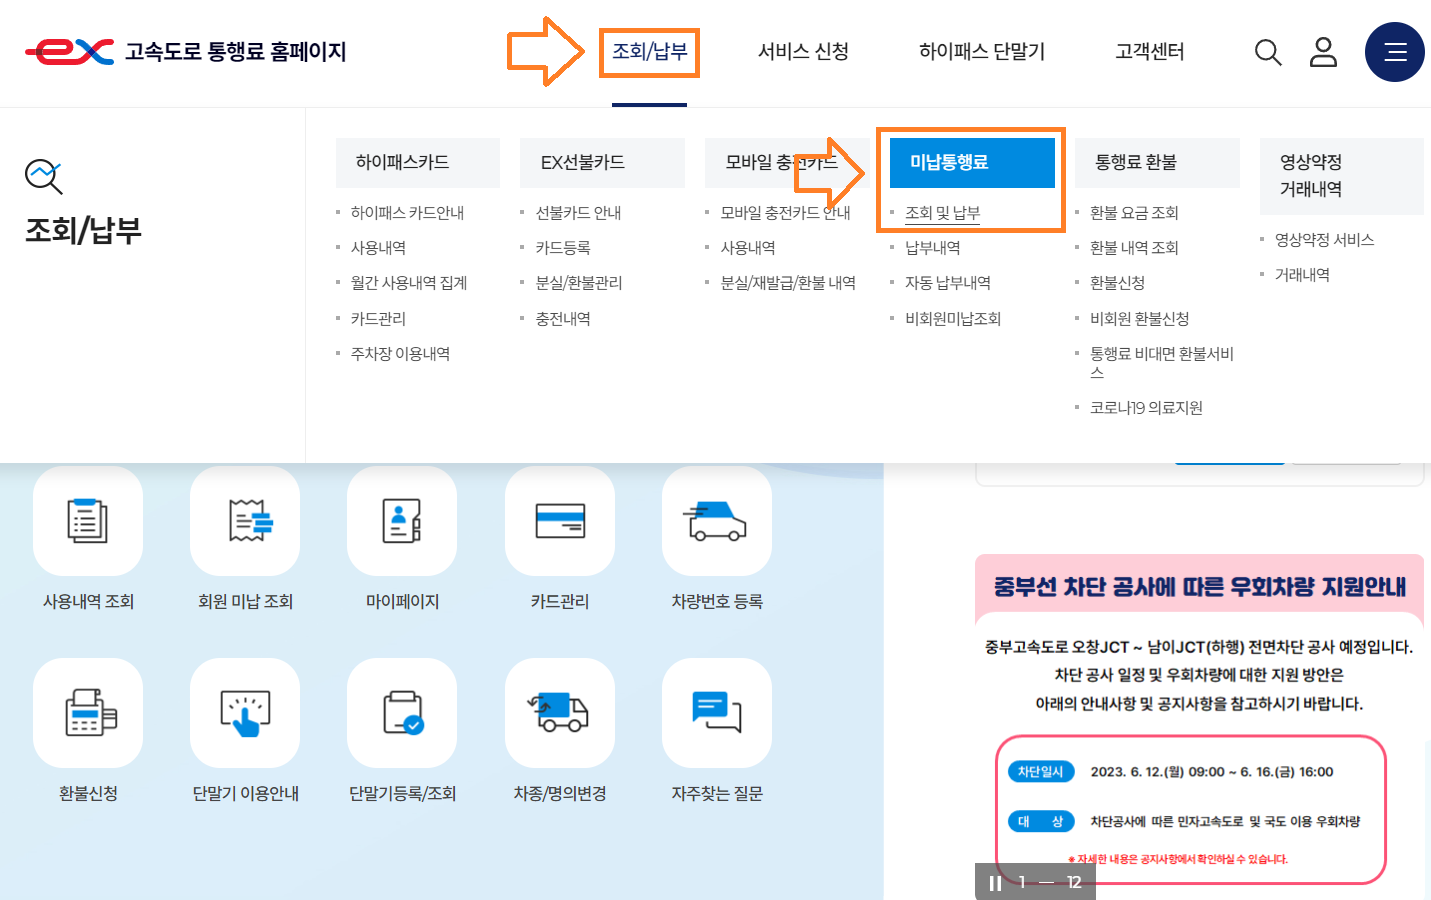The height and width of the screenshot is (900, 1431).
Task: Click the 회원 미납 조회 receipt icon
Action: coord(244,521)
